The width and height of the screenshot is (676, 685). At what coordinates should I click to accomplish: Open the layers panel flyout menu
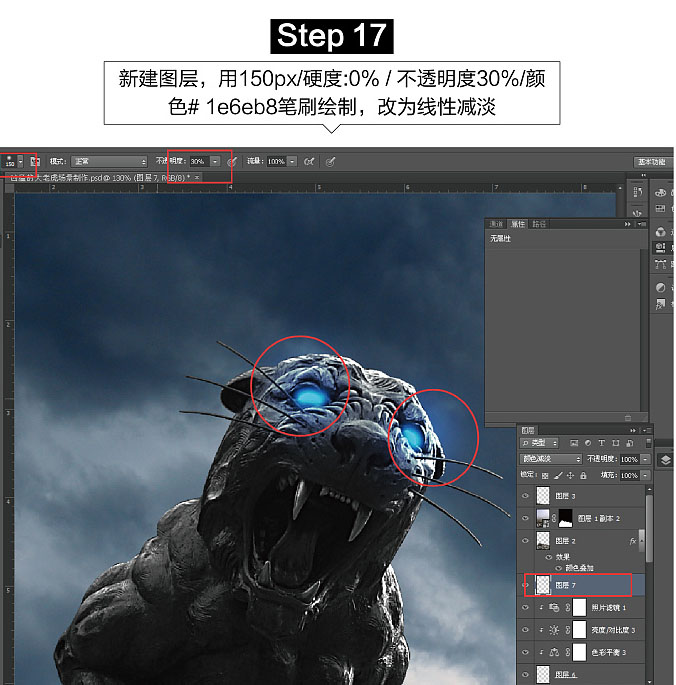pyautogui.click(x=646, y=430)
